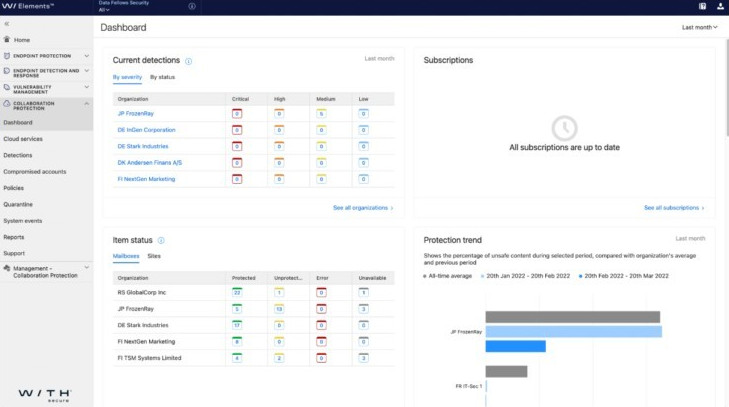Viewport: 729px width, 407px height.
Task: Open the info icon next to Data Fellows Security
Action: [x=192, y=6]
